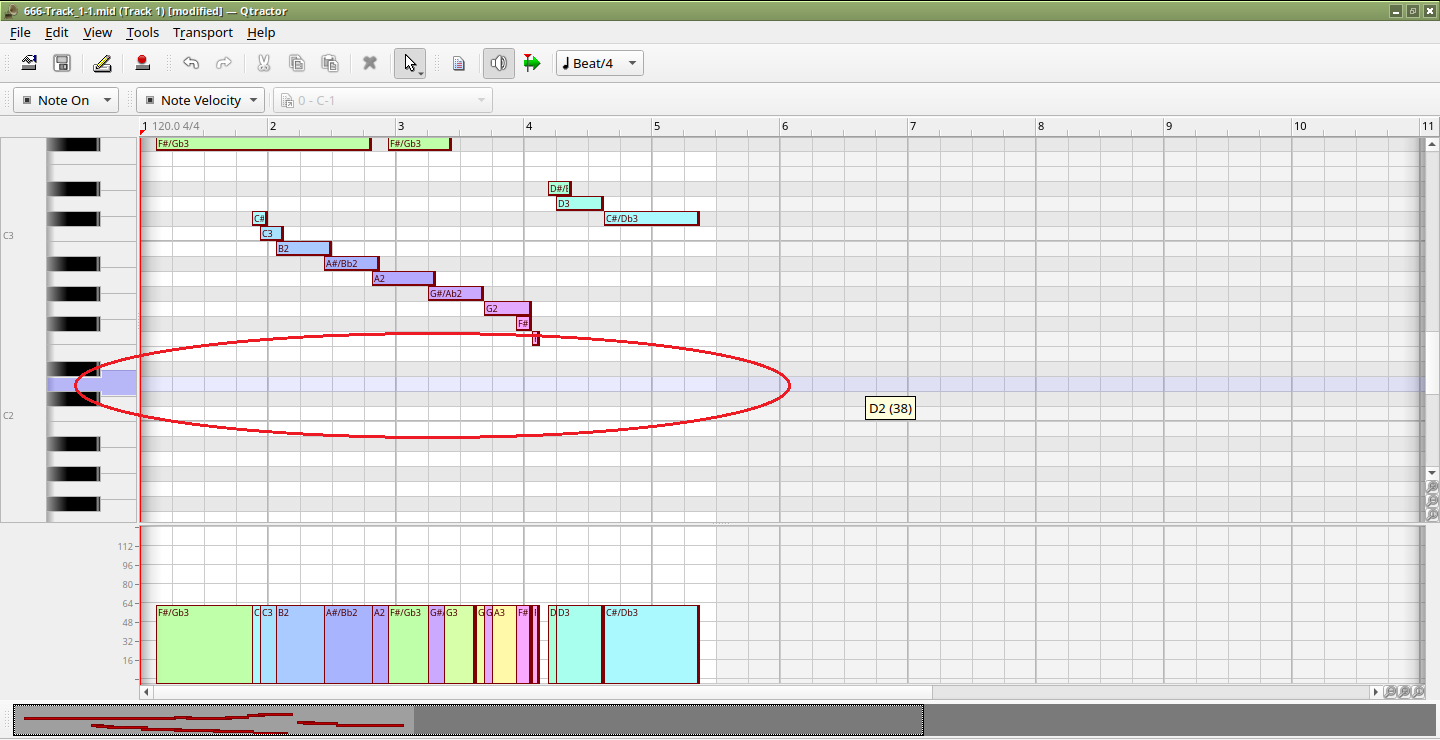Toggle the speaker note preview button
The image size is (1440, 740).
tap(499, 63)
